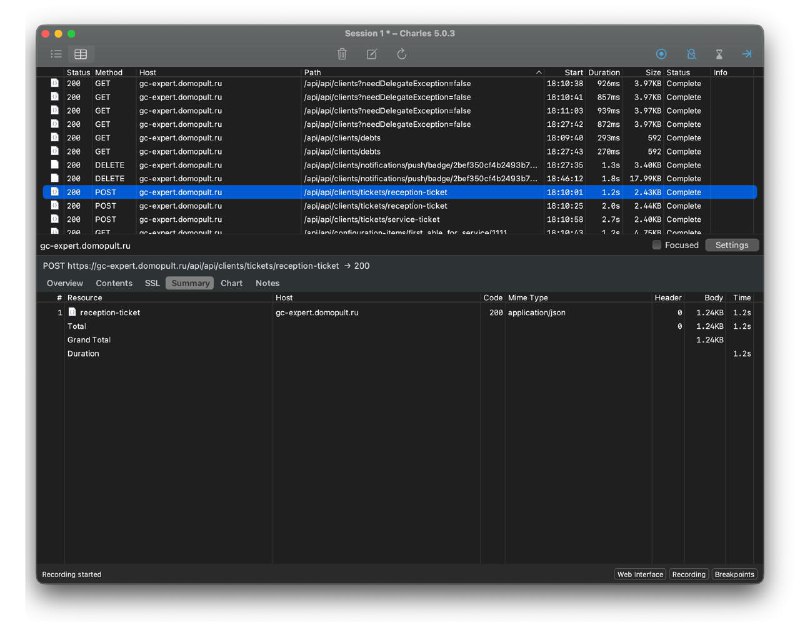Viewport: 800px width, 632px height.
Task: Select the POST service-ticket request row
Action: coord(400,219)
